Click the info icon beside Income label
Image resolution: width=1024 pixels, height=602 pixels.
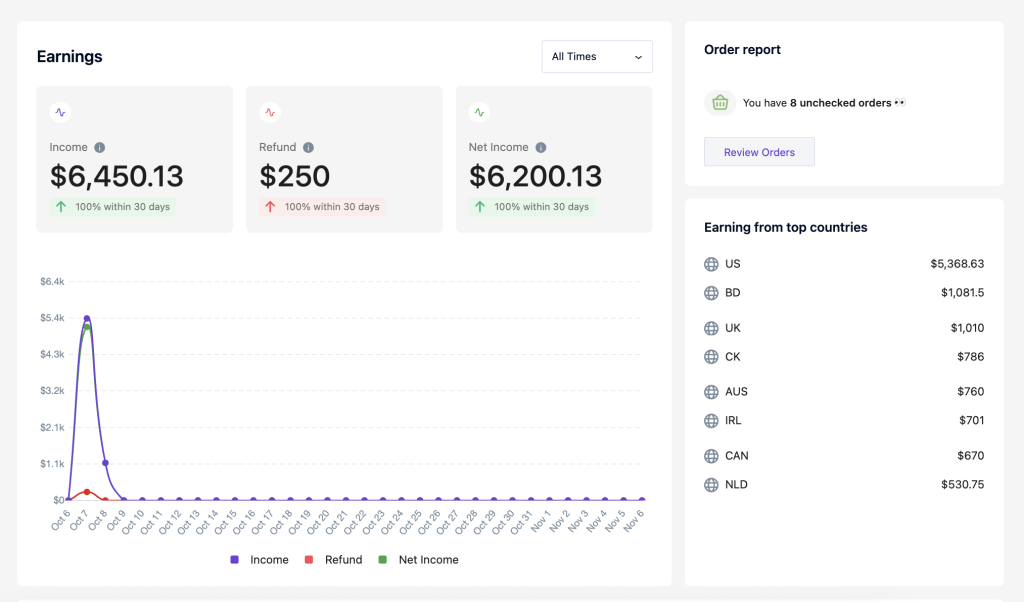pyautogui.click(x=100, y=148)
